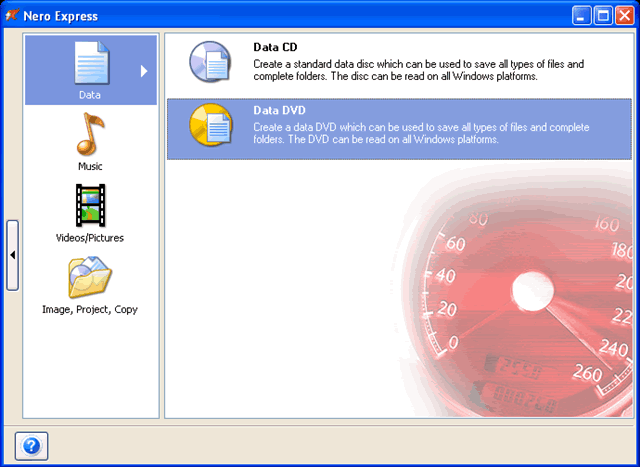The image size is (640, 467).
Task: Expand the arrow beside the Data category
Action: click(x=144, y=71)
